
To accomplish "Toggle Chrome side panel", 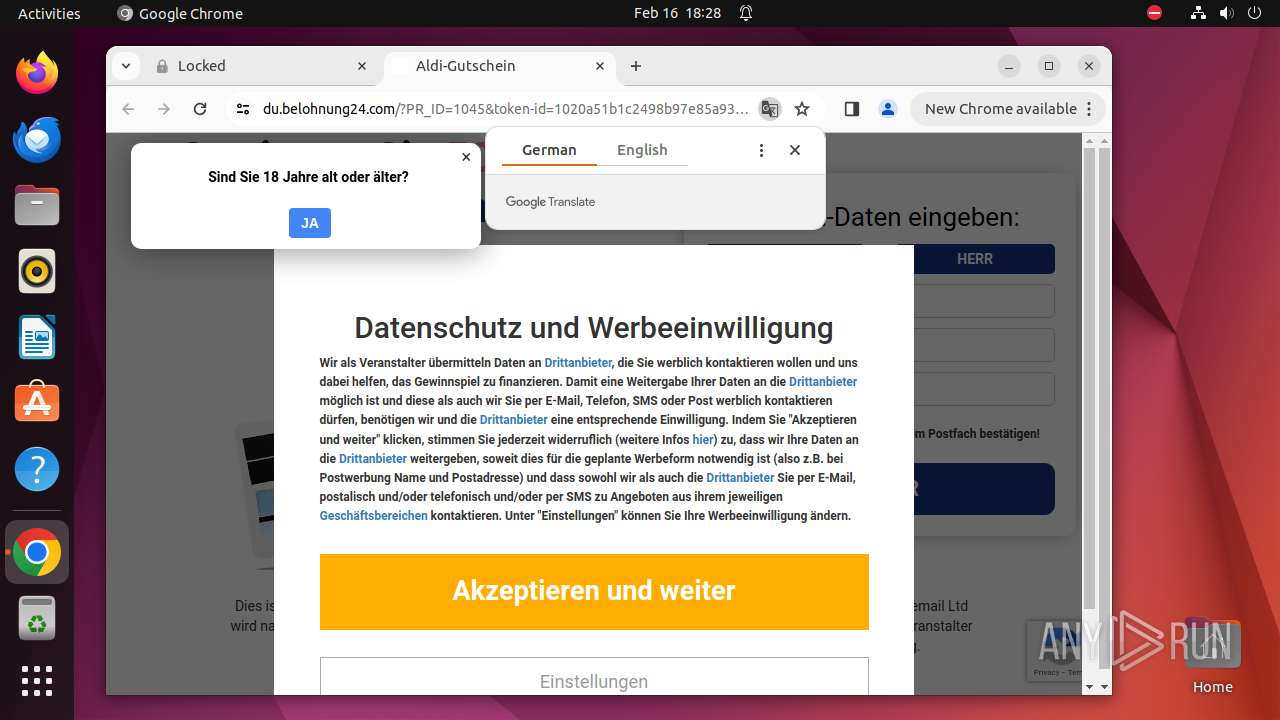I will (852, 109).
